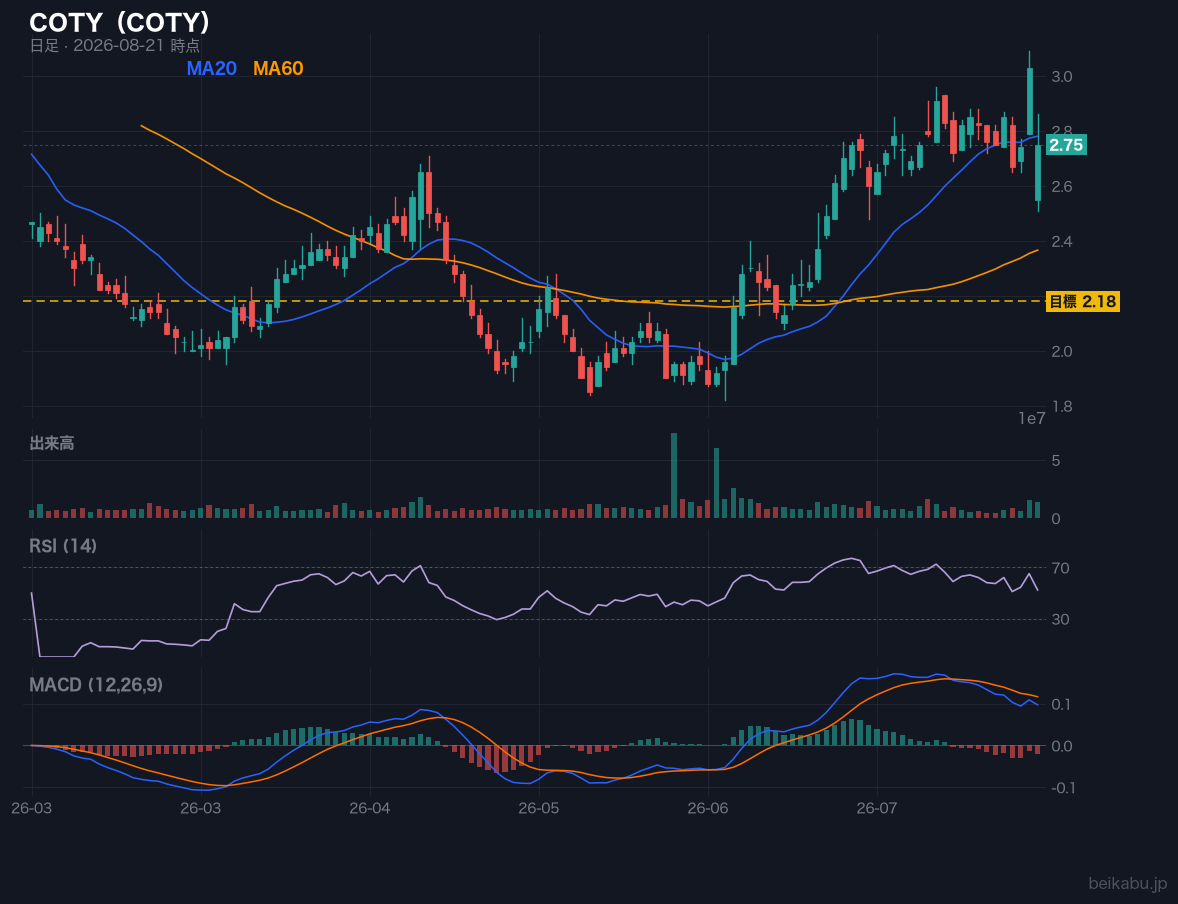1178x904 pixels.
Task: Select the MA60 legend label
Action: coord(278,68)
